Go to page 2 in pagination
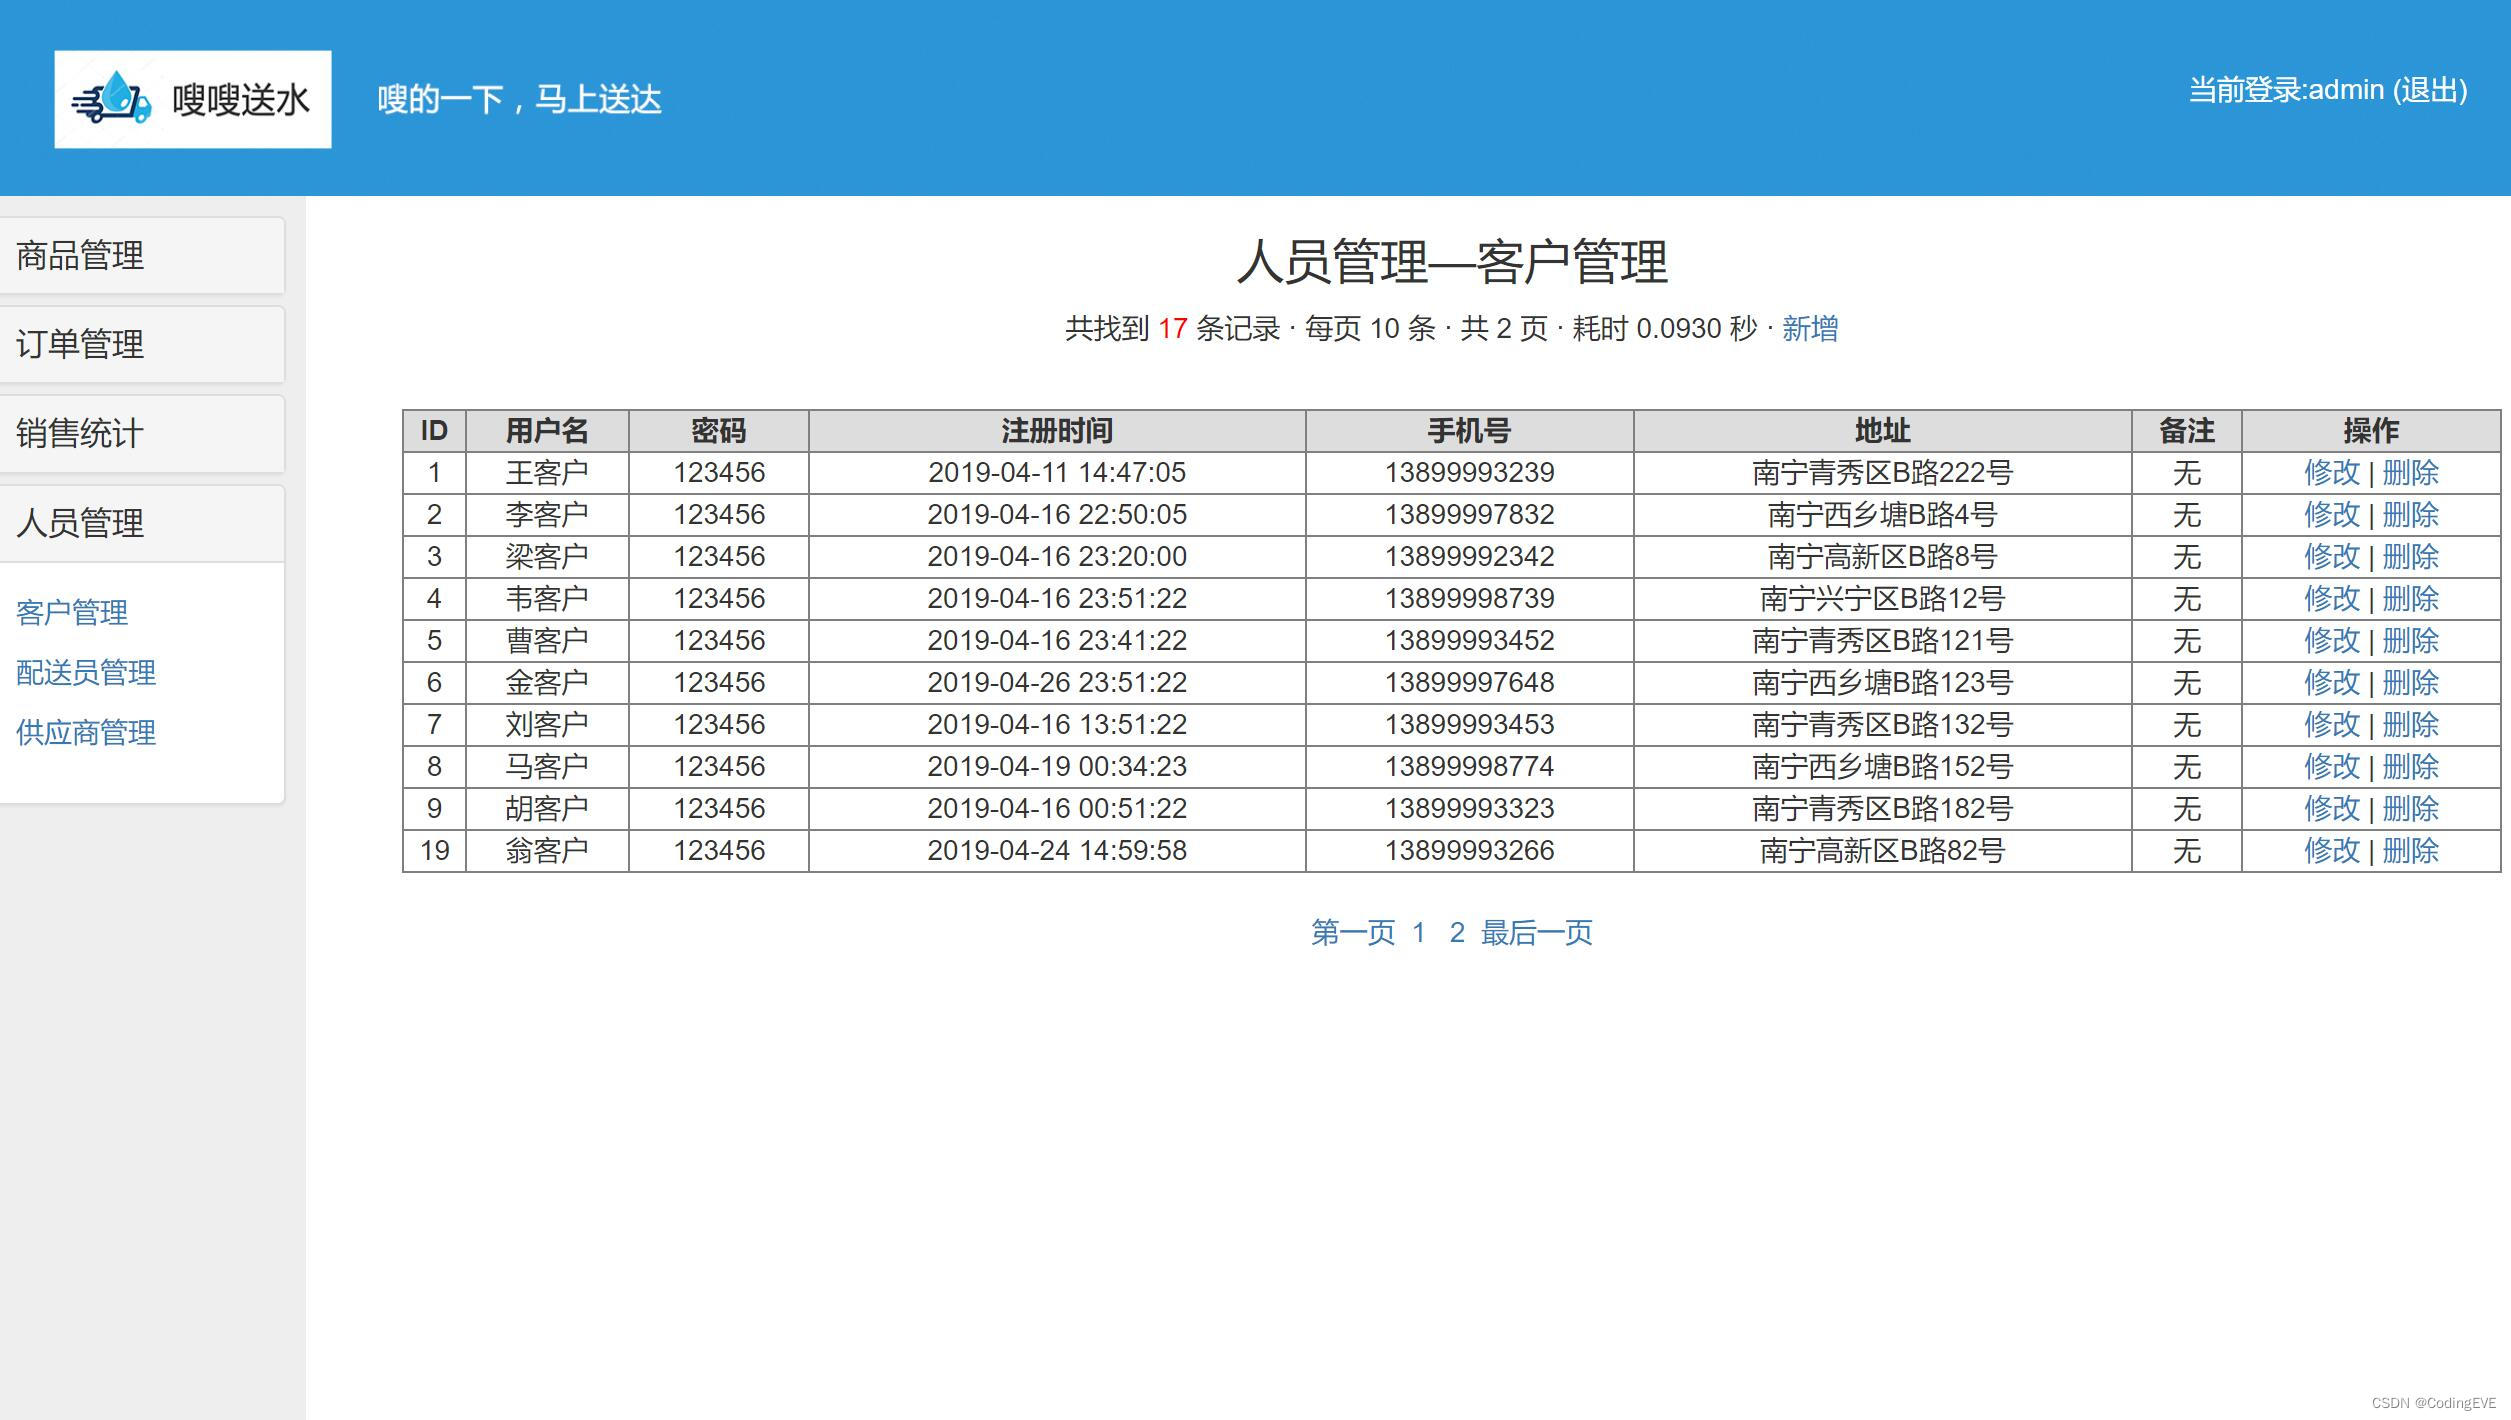 pos(1457,933)
